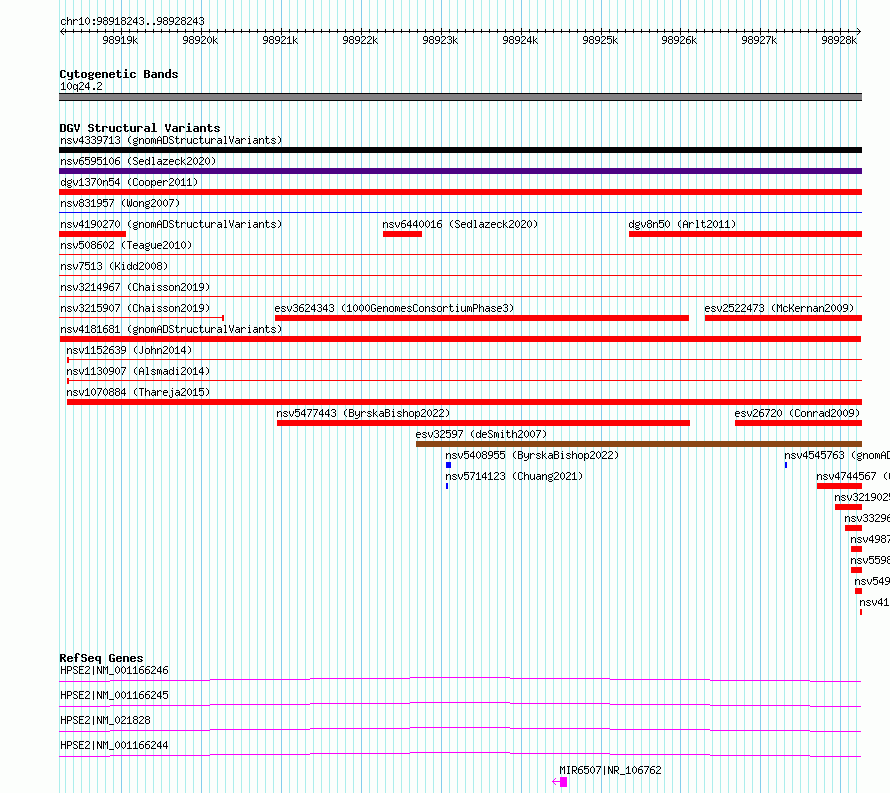Open nsv7513 (Kidd2008) variant label

point(114,266)
